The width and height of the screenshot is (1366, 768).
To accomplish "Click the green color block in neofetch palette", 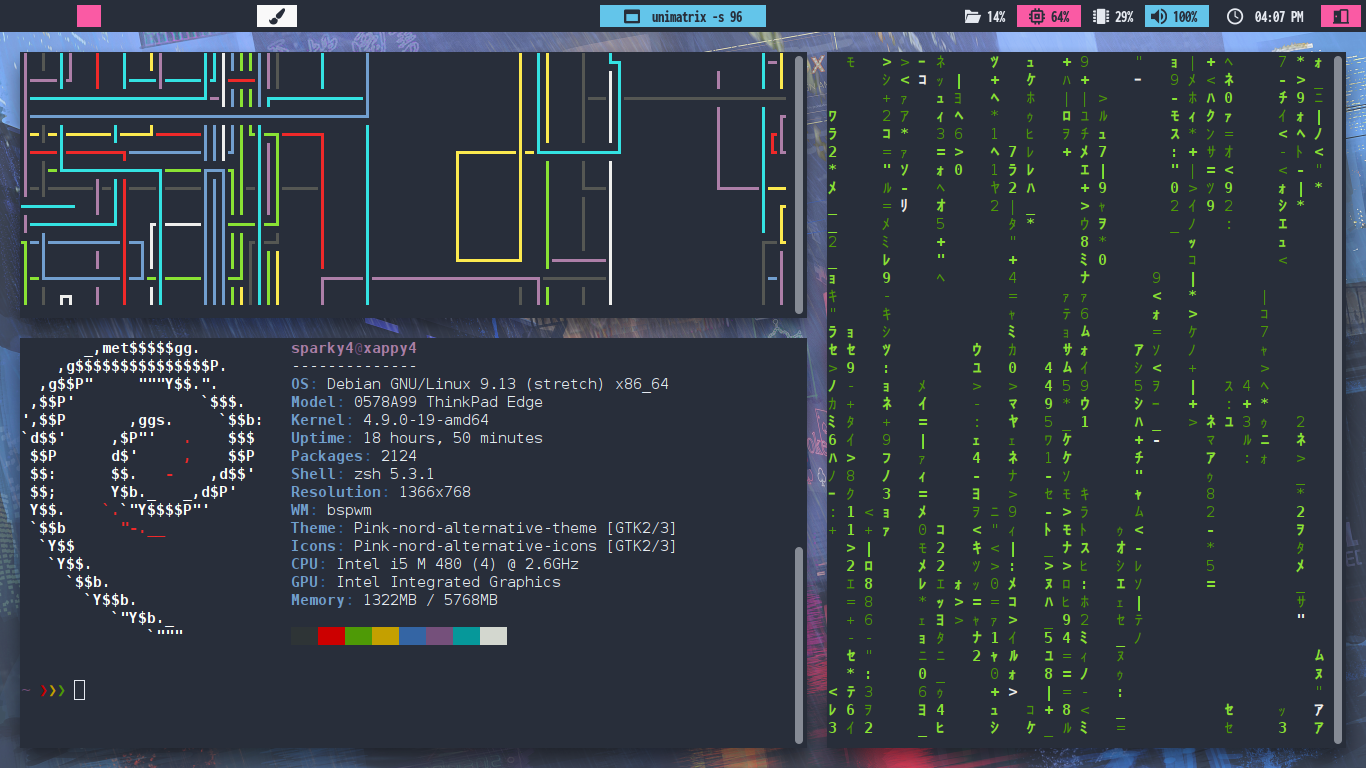I will 358,636.
